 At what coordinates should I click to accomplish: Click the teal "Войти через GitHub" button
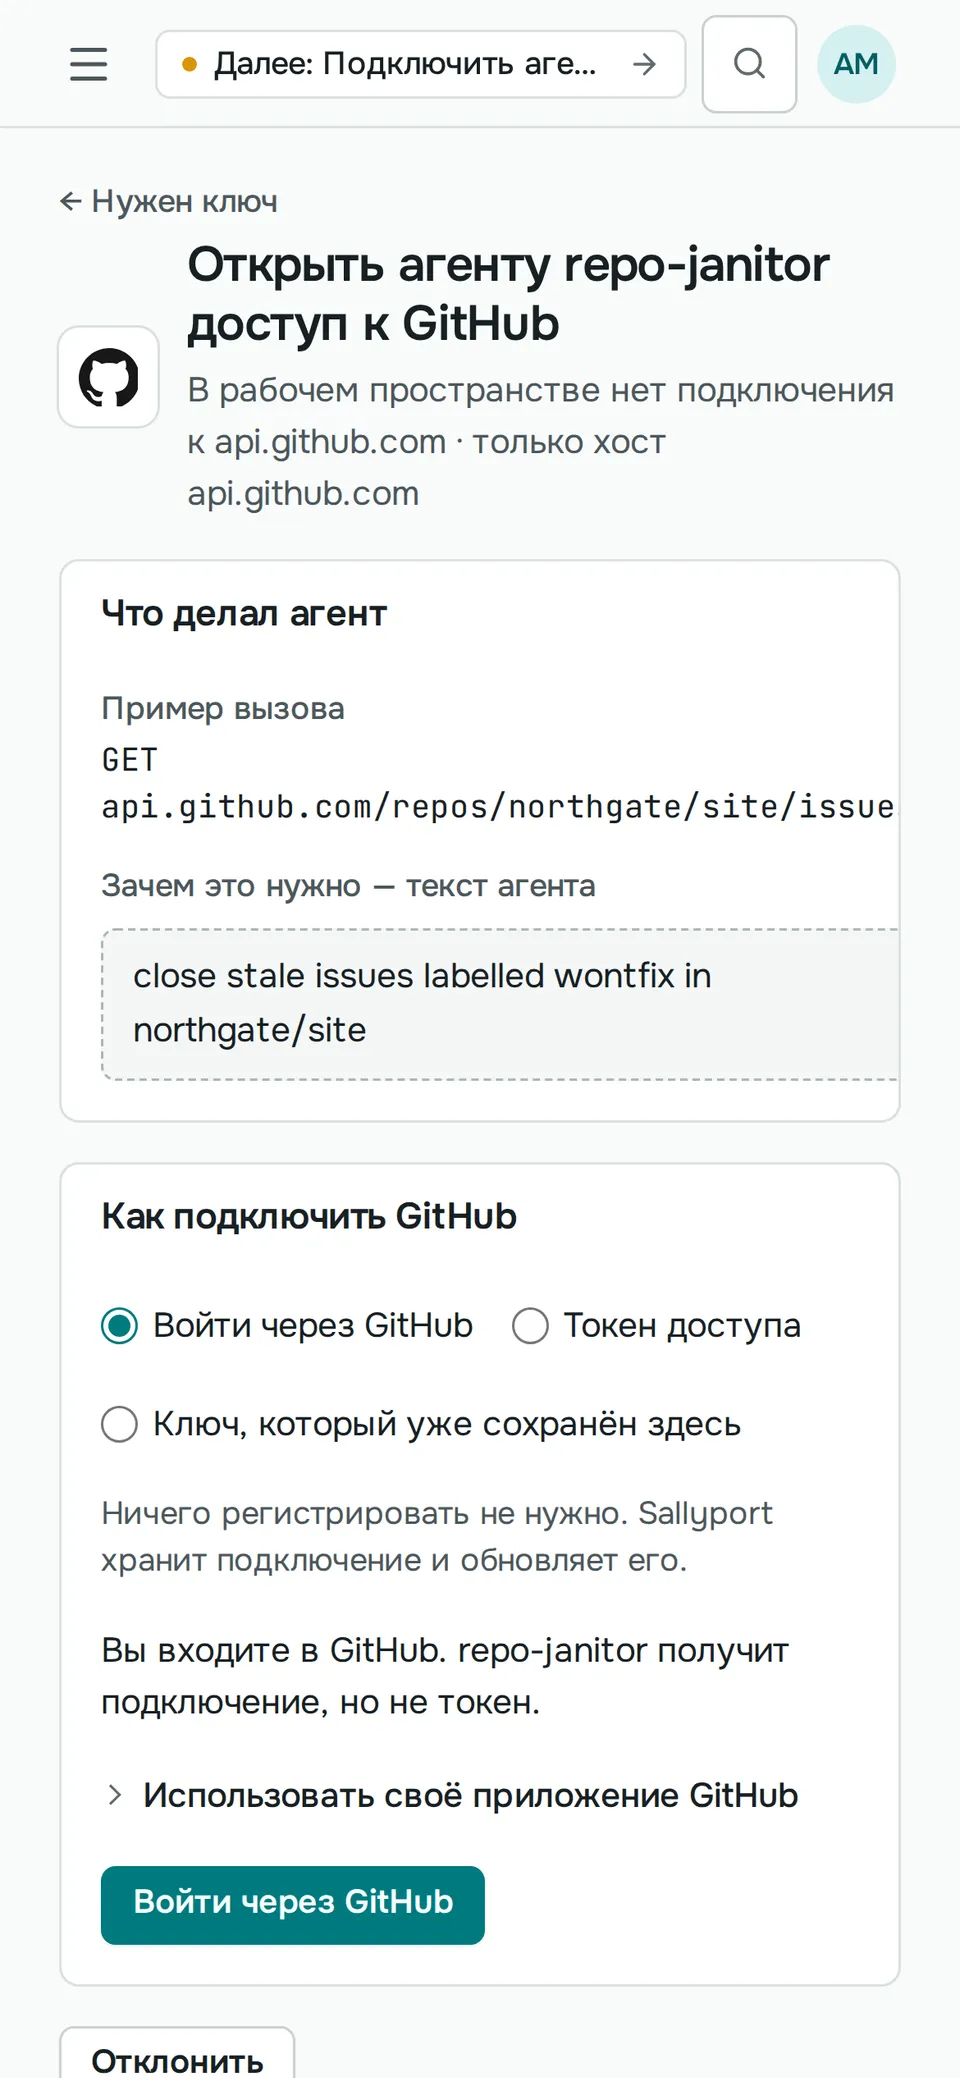tap(293, 1905)
